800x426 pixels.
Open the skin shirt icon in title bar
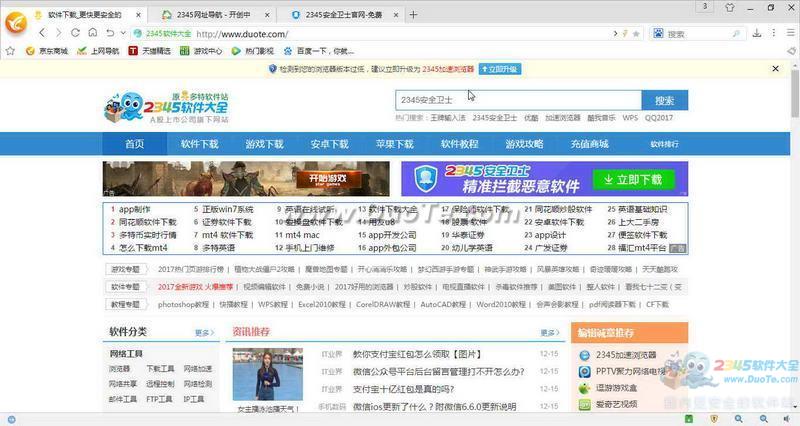coord(730,7)
